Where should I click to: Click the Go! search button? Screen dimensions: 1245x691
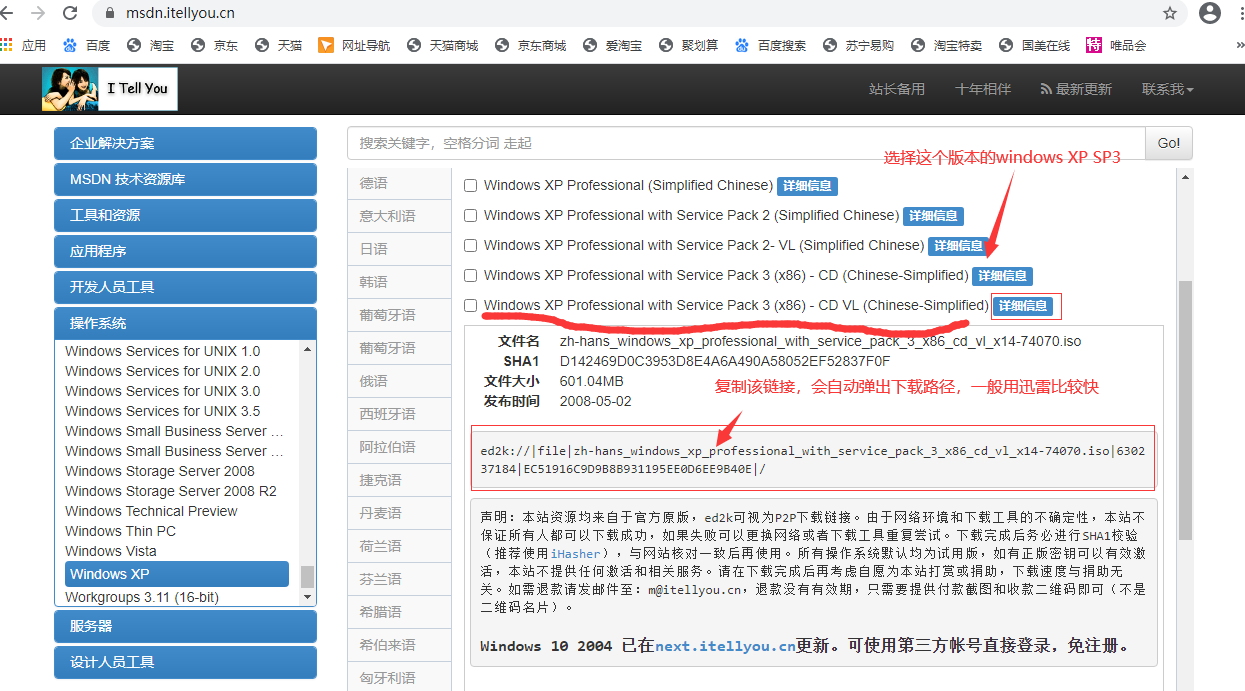coord(1169,143)
